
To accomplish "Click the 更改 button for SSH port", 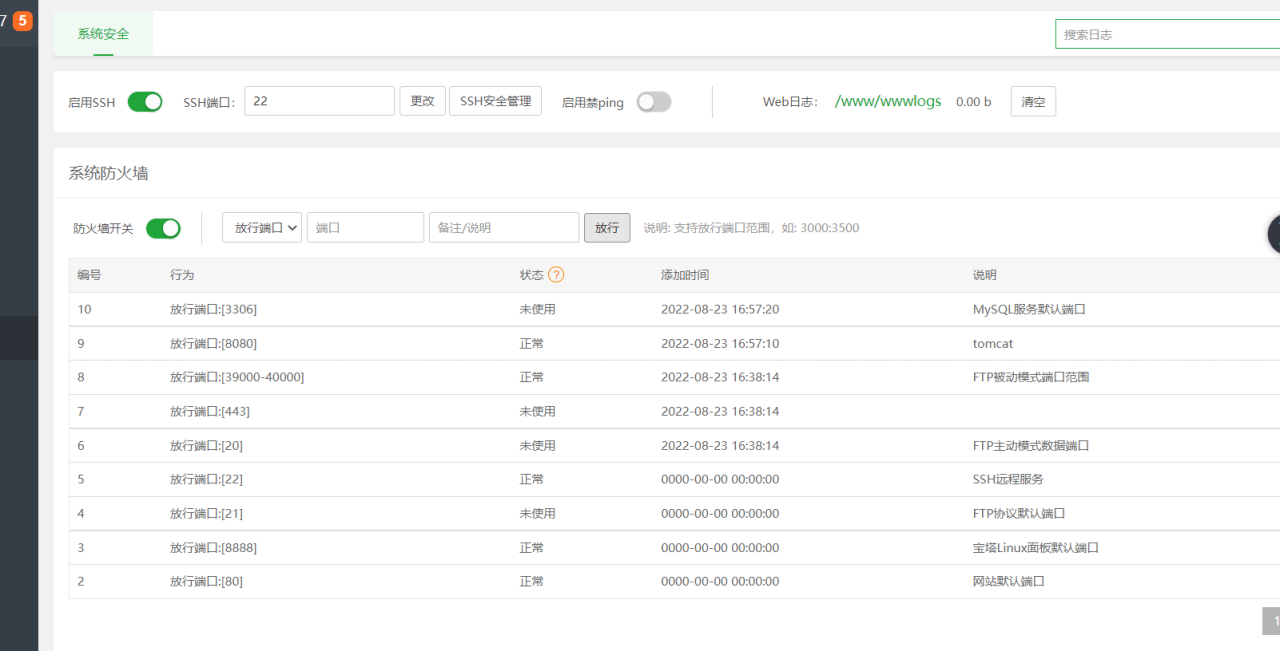I will click(x=422, y=101).
